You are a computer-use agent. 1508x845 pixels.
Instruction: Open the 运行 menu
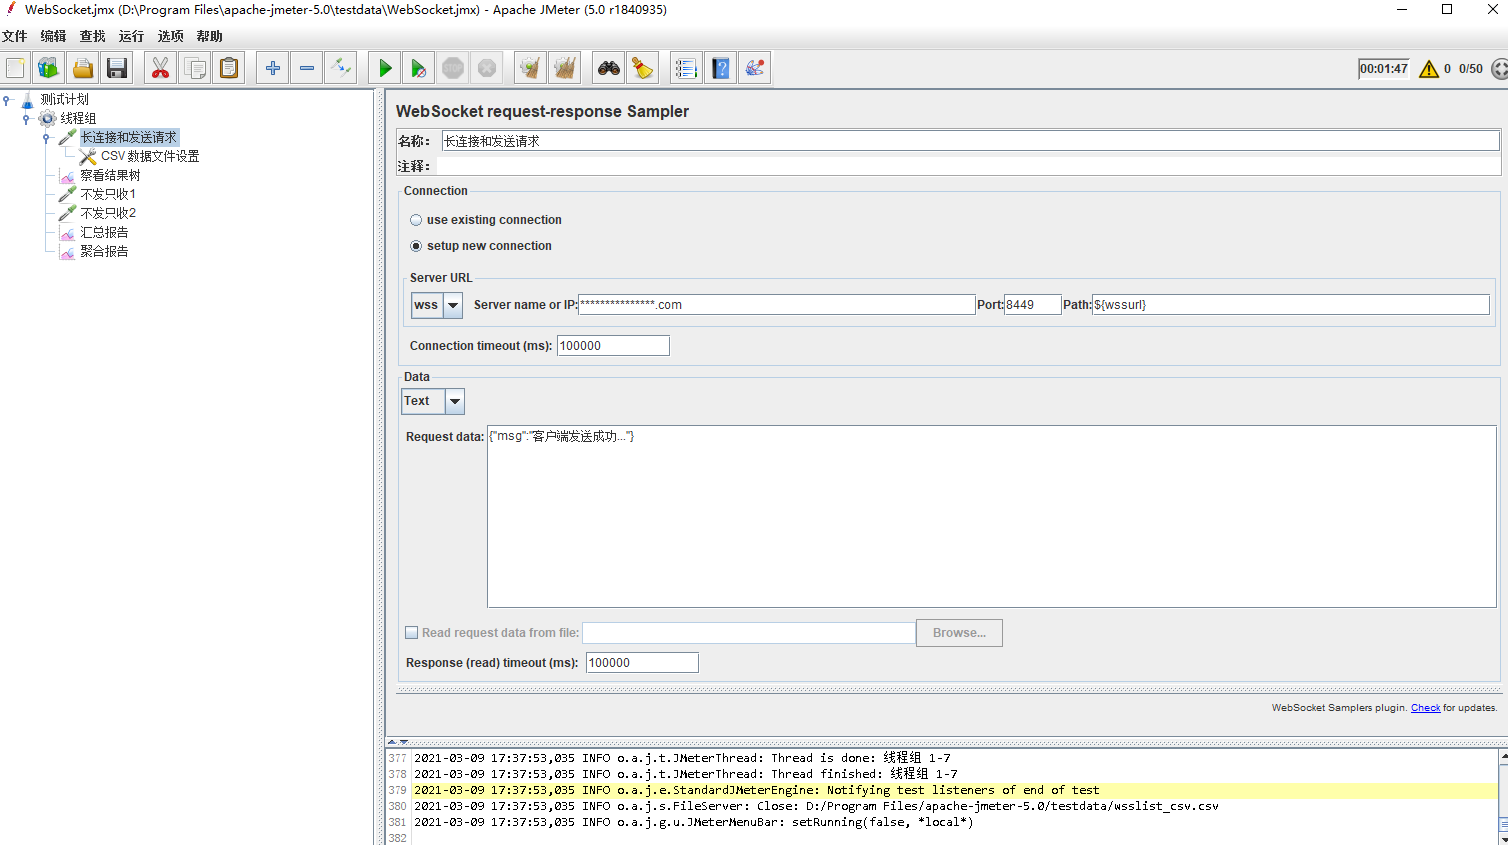130,35
